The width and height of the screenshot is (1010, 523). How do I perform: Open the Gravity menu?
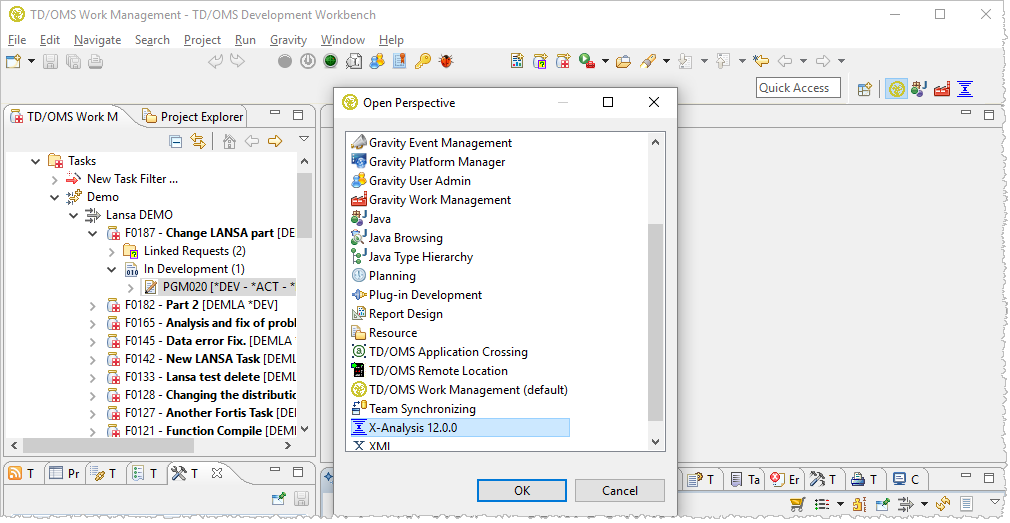(288, 40)
